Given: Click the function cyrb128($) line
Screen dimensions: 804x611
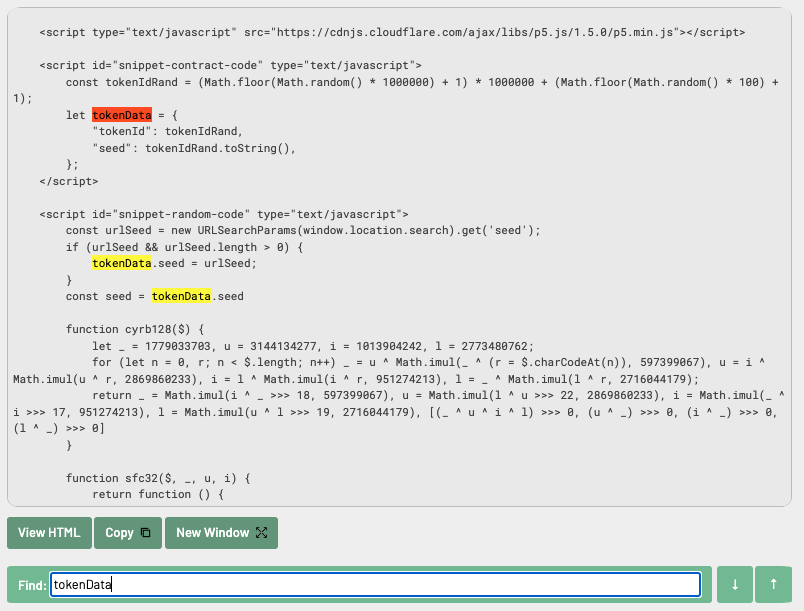Looking at the screenshot, I should [135, 329].
